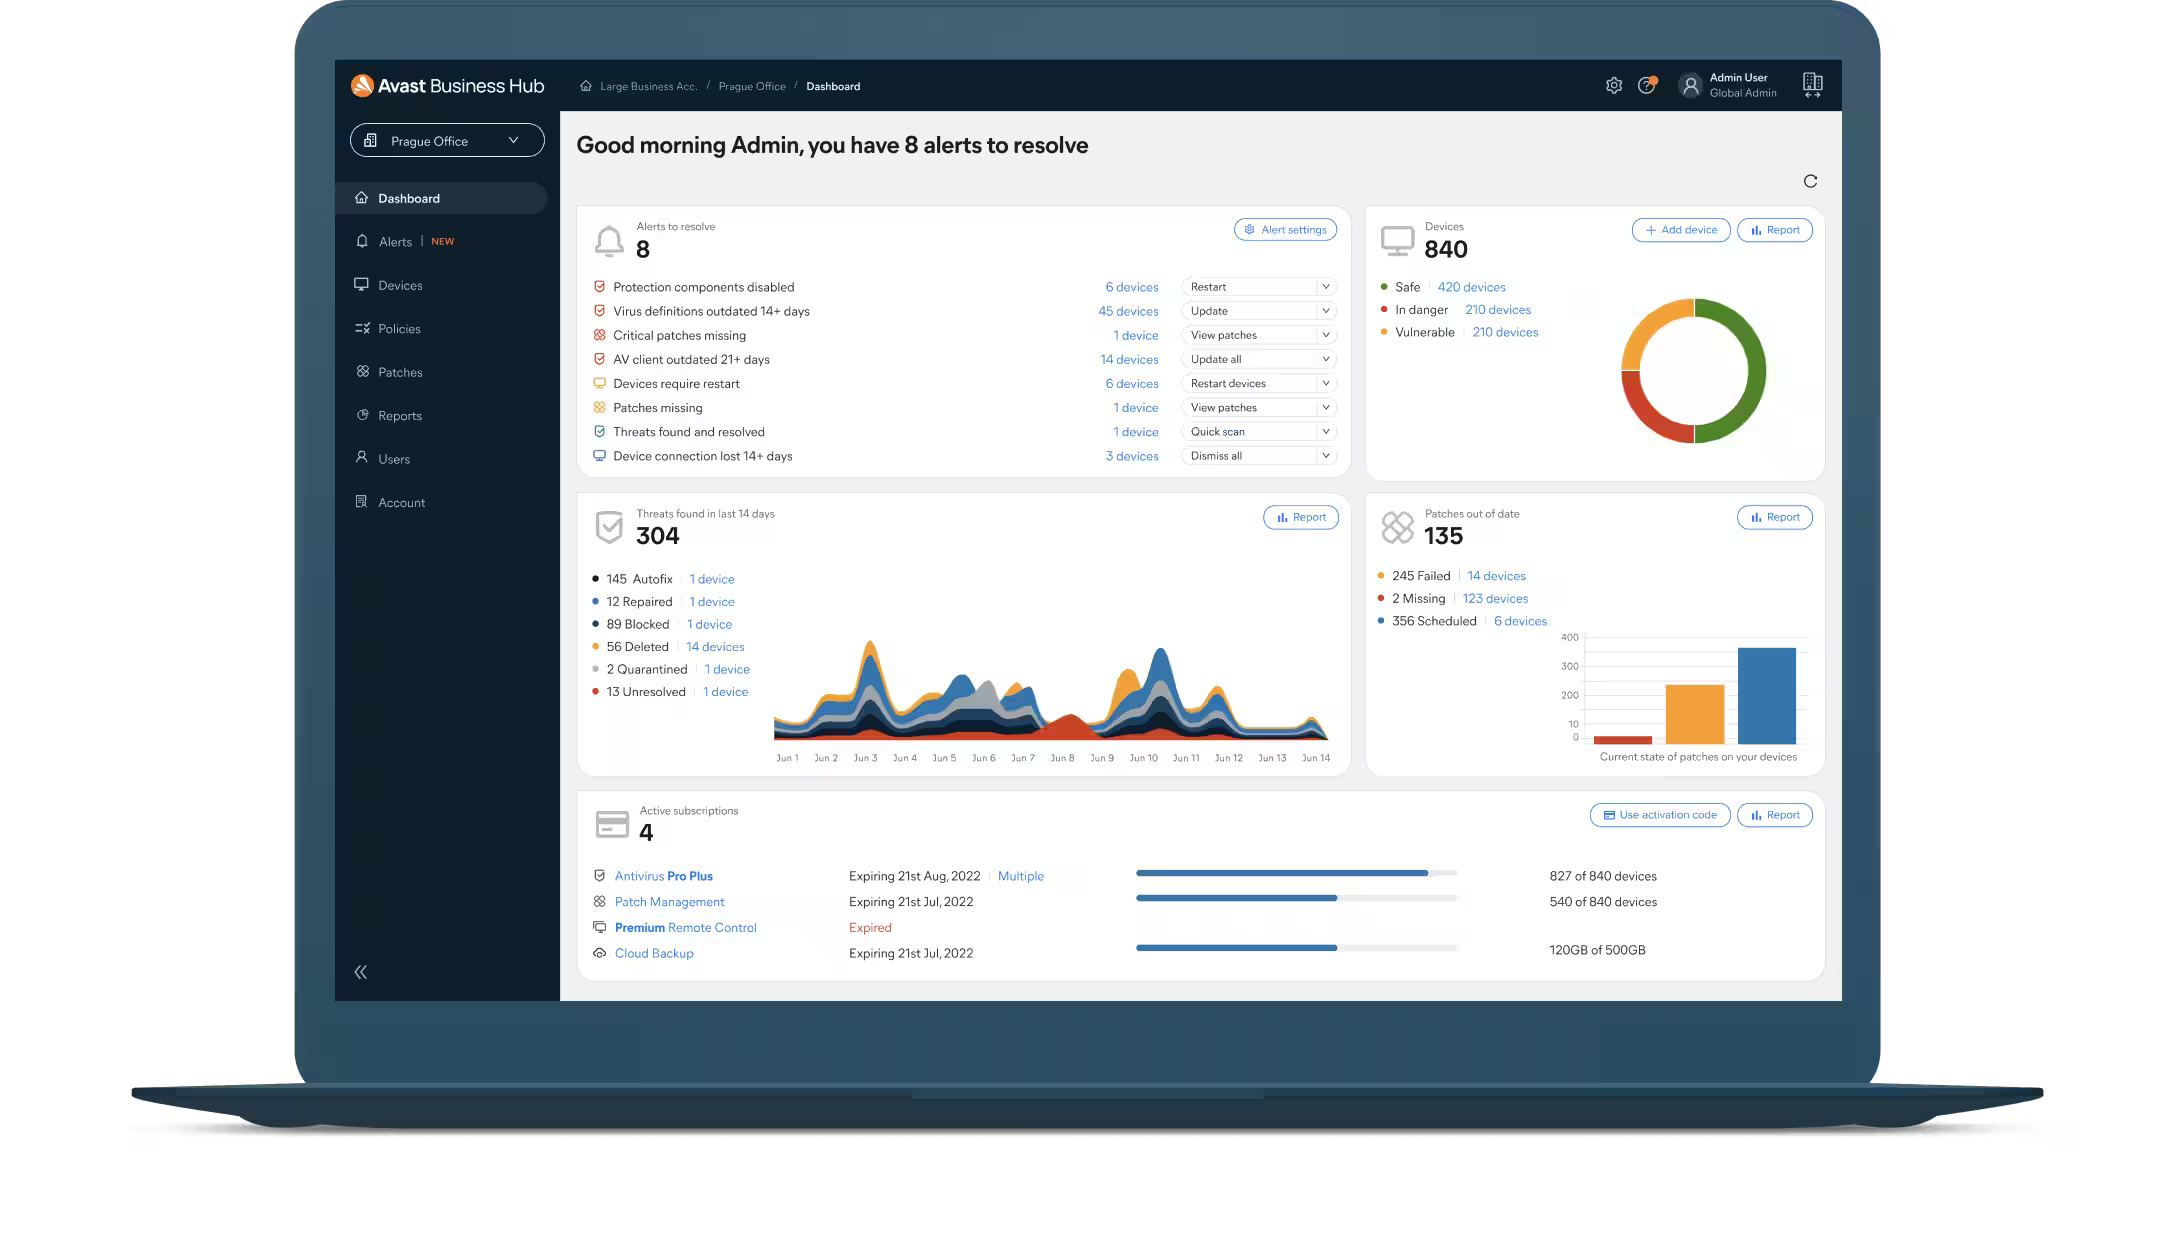Click the icon next to Premium Remote Control
Screen dimensions: 2176x1246
click(599, 927)
